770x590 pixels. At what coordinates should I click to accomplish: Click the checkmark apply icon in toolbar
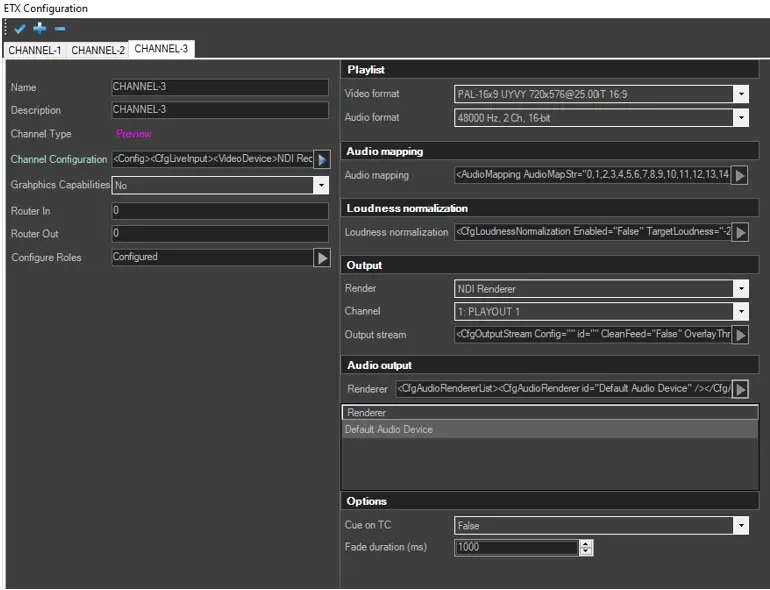tap(20, 29)
